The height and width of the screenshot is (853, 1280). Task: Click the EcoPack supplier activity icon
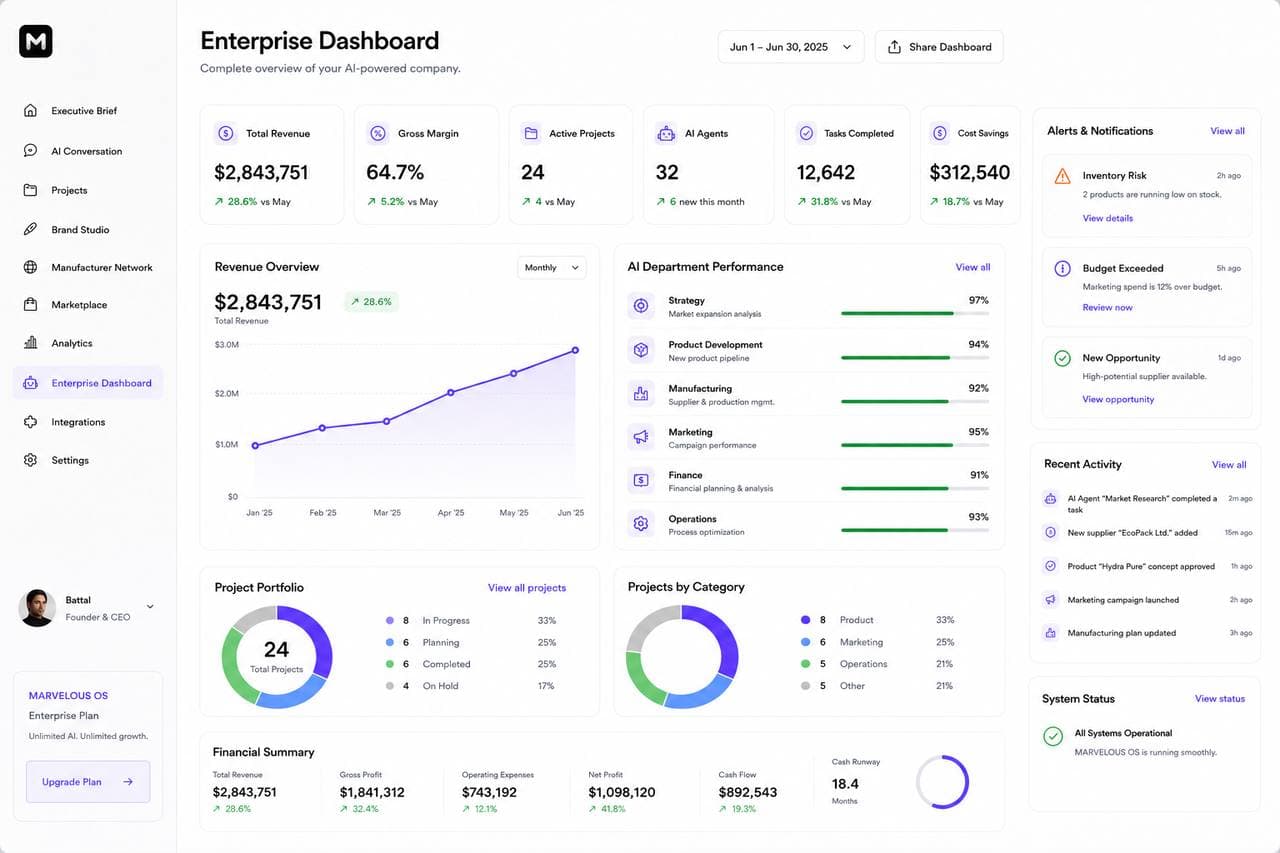tap(1050, 533)
